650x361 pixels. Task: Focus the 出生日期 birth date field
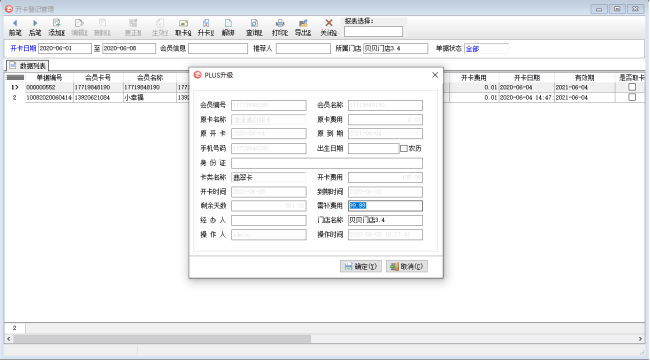tap(374, 148)
